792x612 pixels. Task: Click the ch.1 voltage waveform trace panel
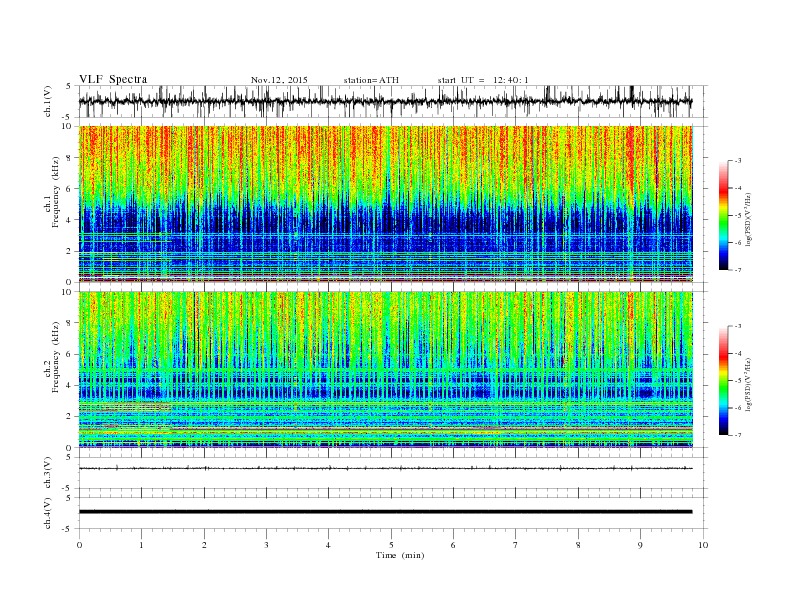point(393,101)
